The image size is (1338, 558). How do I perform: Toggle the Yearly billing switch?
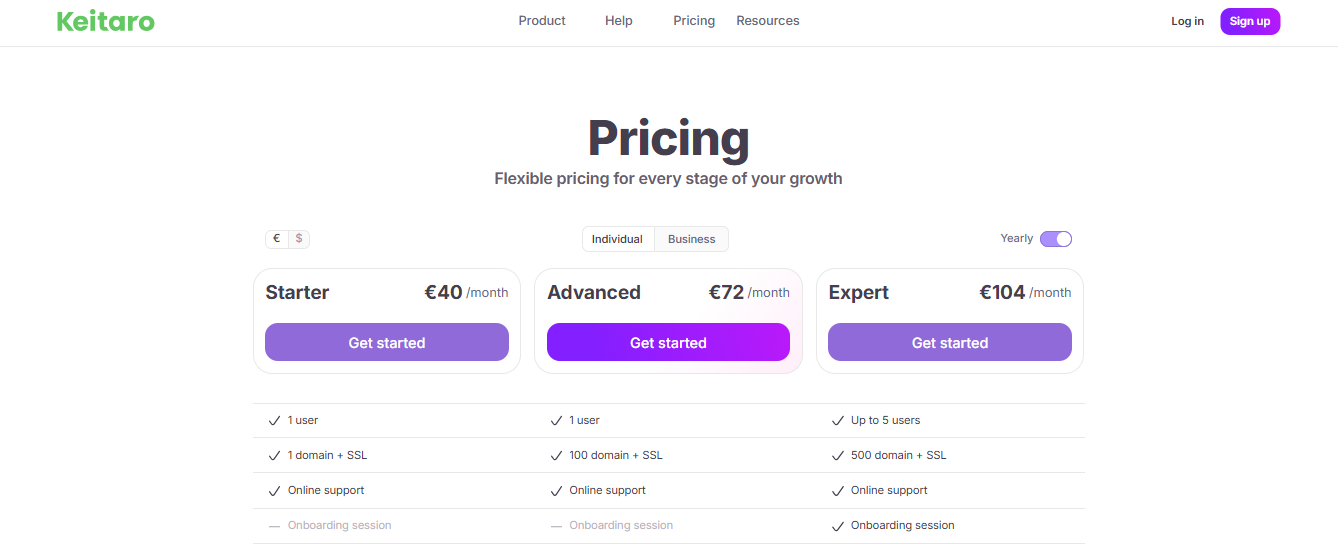[x=1056, y=239]
